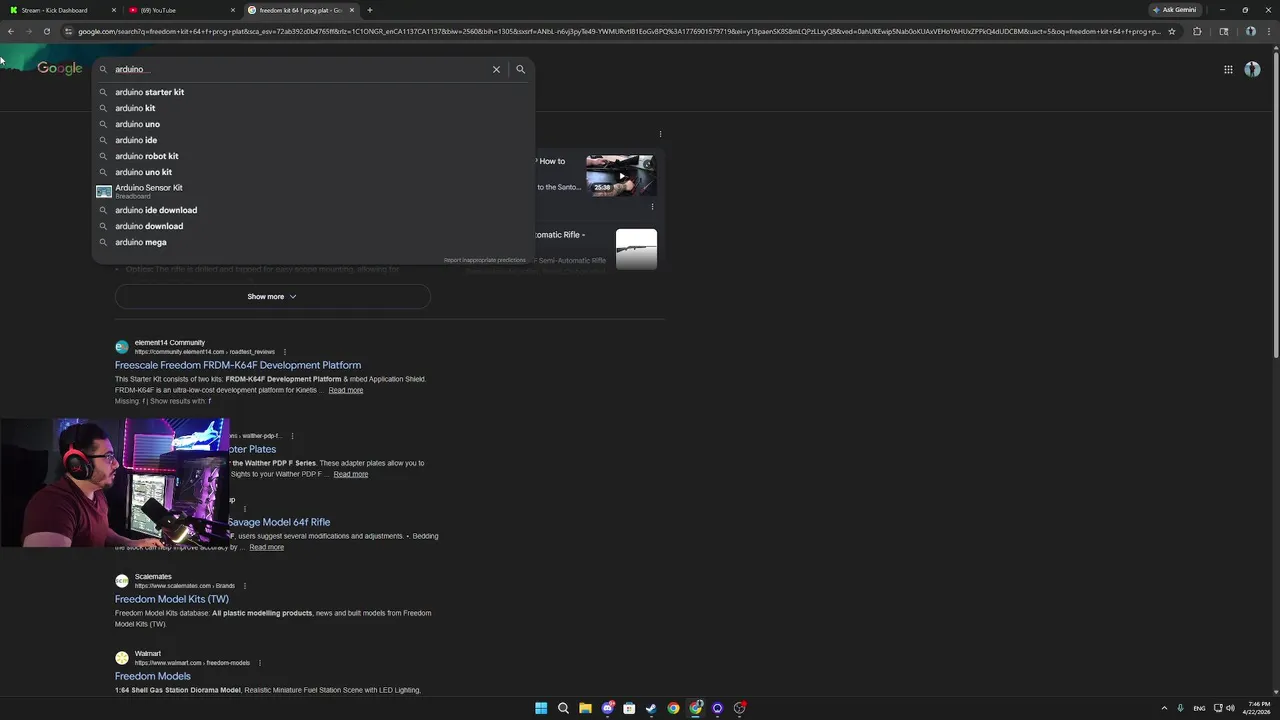Open Steam from the taskbar

(x=651, y=708)
